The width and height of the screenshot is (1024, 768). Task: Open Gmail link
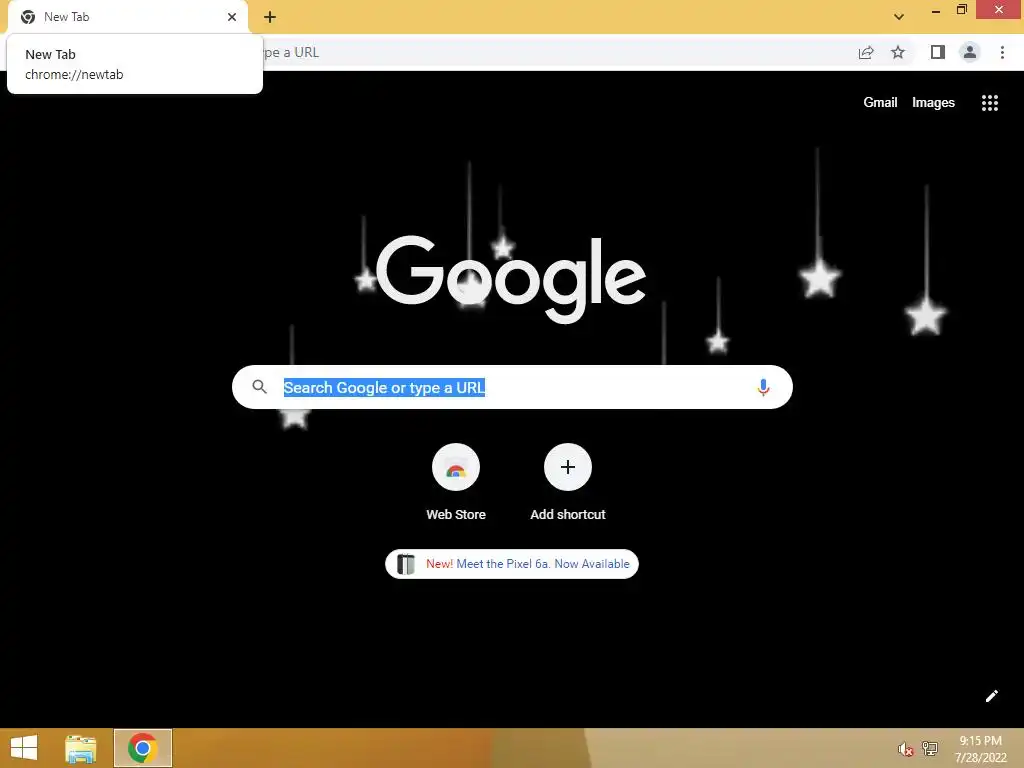point(880,103)
